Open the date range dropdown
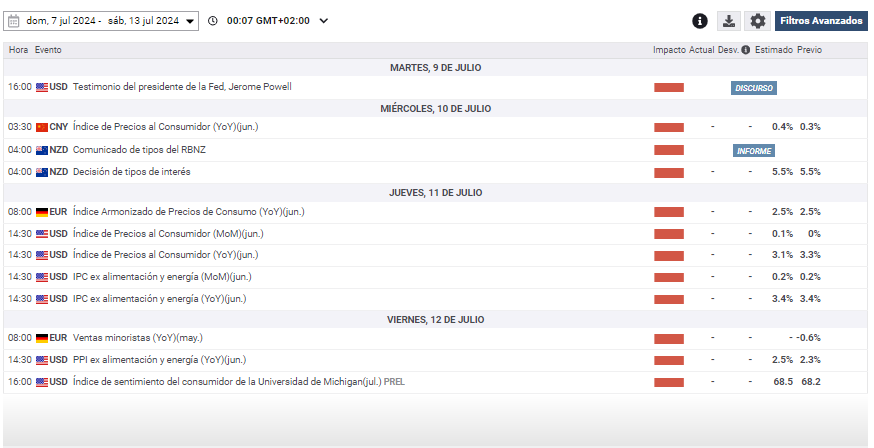 [190, 21]
